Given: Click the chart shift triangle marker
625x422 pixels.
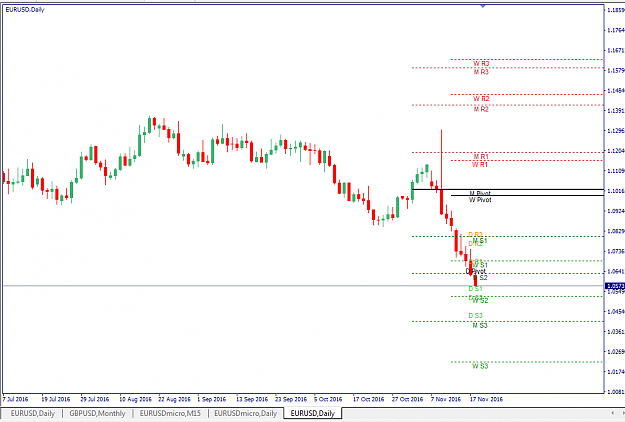Looking at the screenshot, I should pyautogui.click(x=483, y=6).
